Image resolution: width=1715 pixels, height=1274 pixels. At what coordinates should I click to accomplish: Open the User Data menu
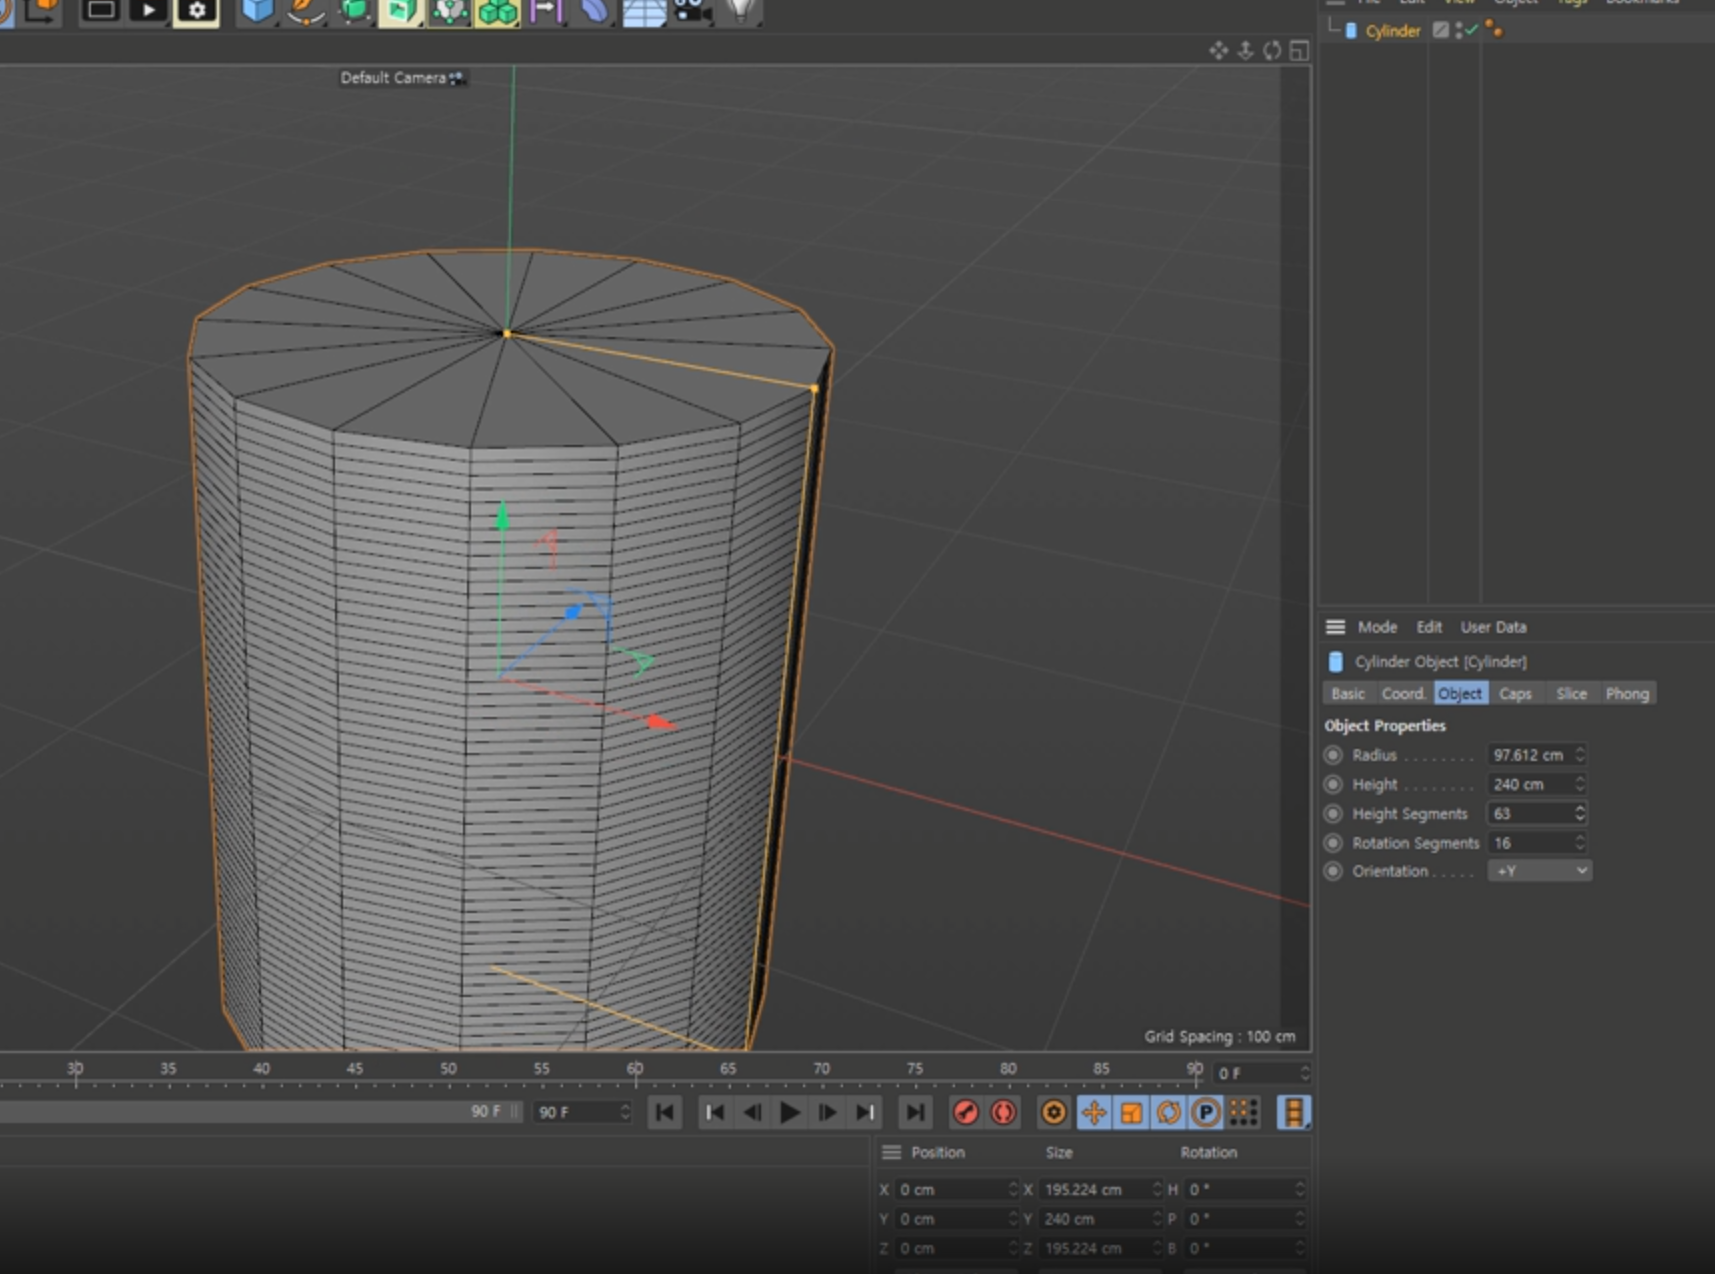(x=1493, y=627)
